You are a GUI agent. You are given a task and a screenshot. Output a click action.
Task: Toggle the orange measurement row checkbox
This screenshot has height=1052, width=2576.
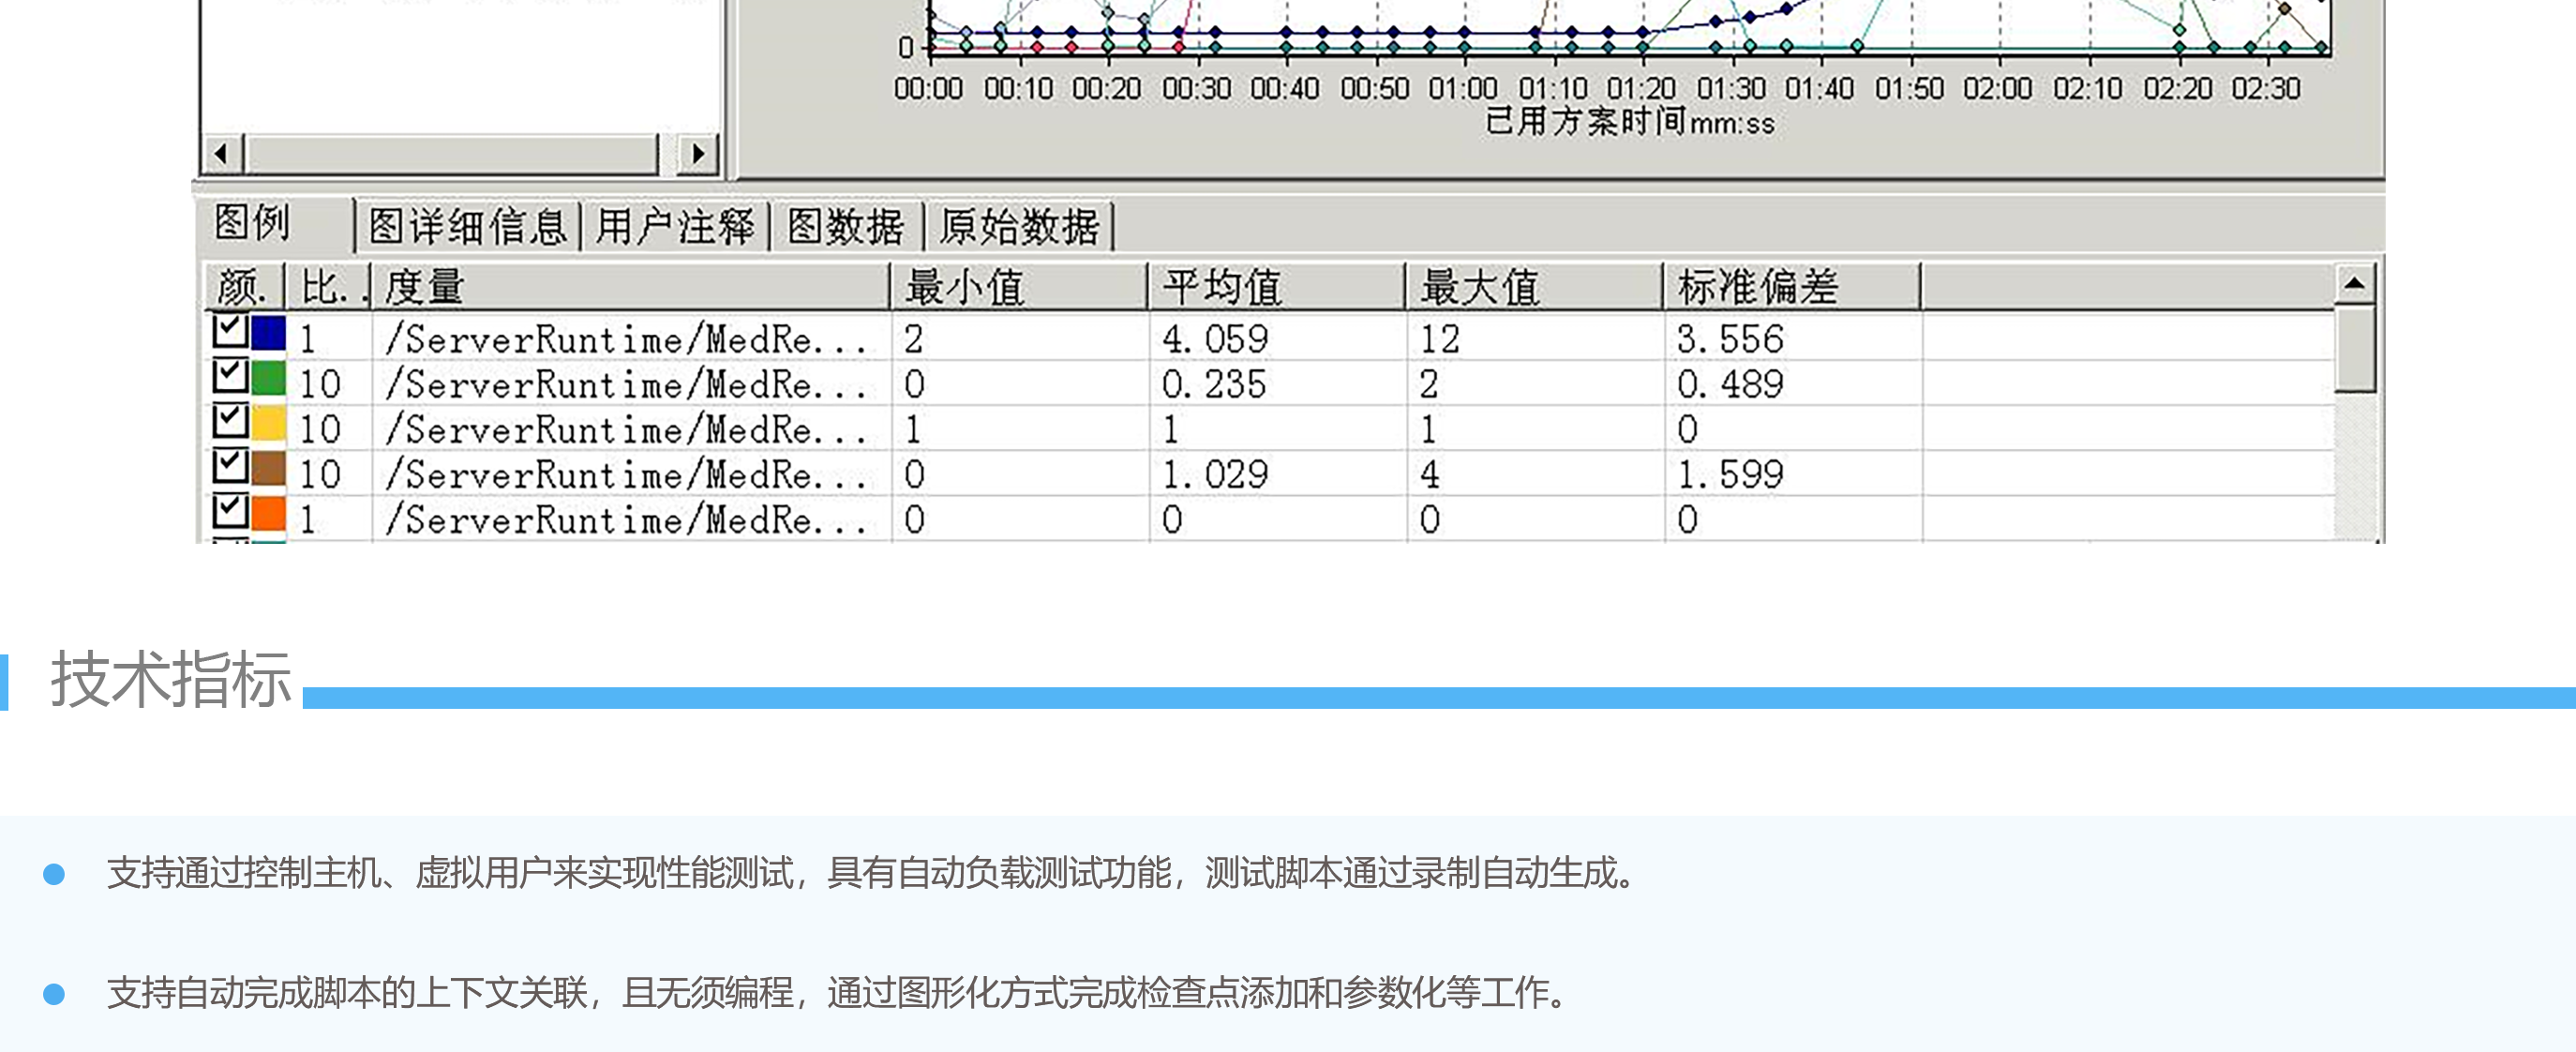[x=230, y=512]
